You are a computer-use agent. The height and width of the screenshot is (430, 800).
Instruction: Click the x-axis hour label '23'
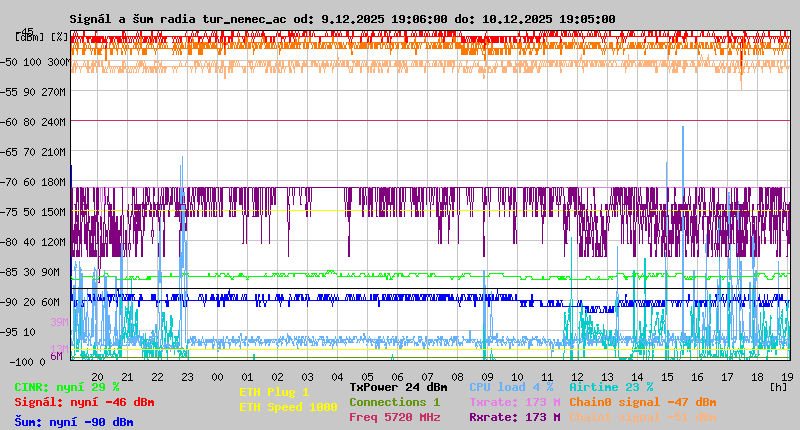188,377
